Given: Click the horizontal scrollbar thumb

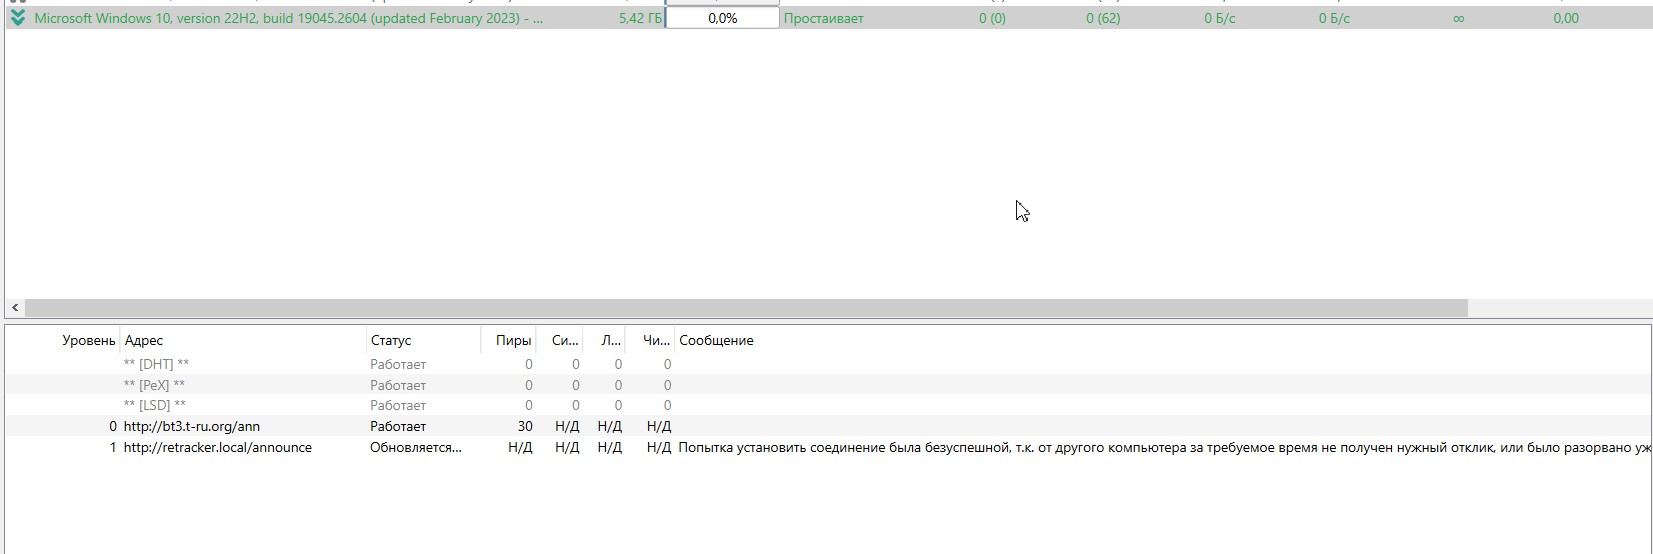Looking at the screenshot, I should click(x=745, y=308).
